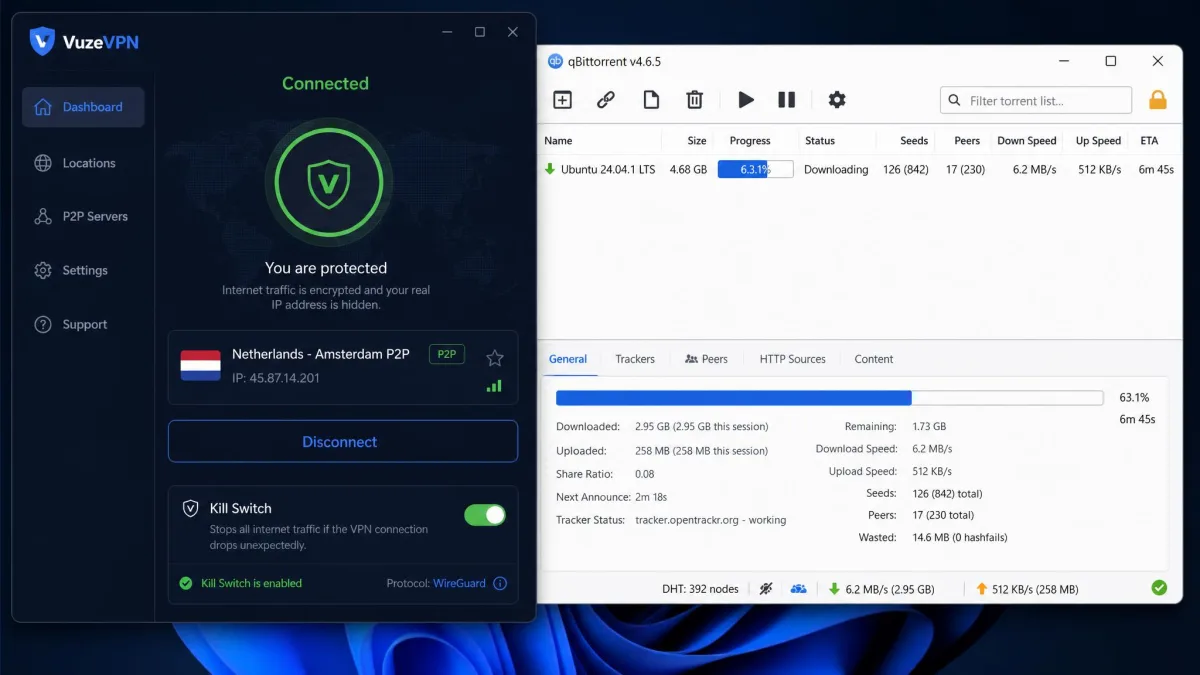Switch to the General tab
This screenshot has height=675, width=1200.
pyautogui.click(x=568, y=359)
